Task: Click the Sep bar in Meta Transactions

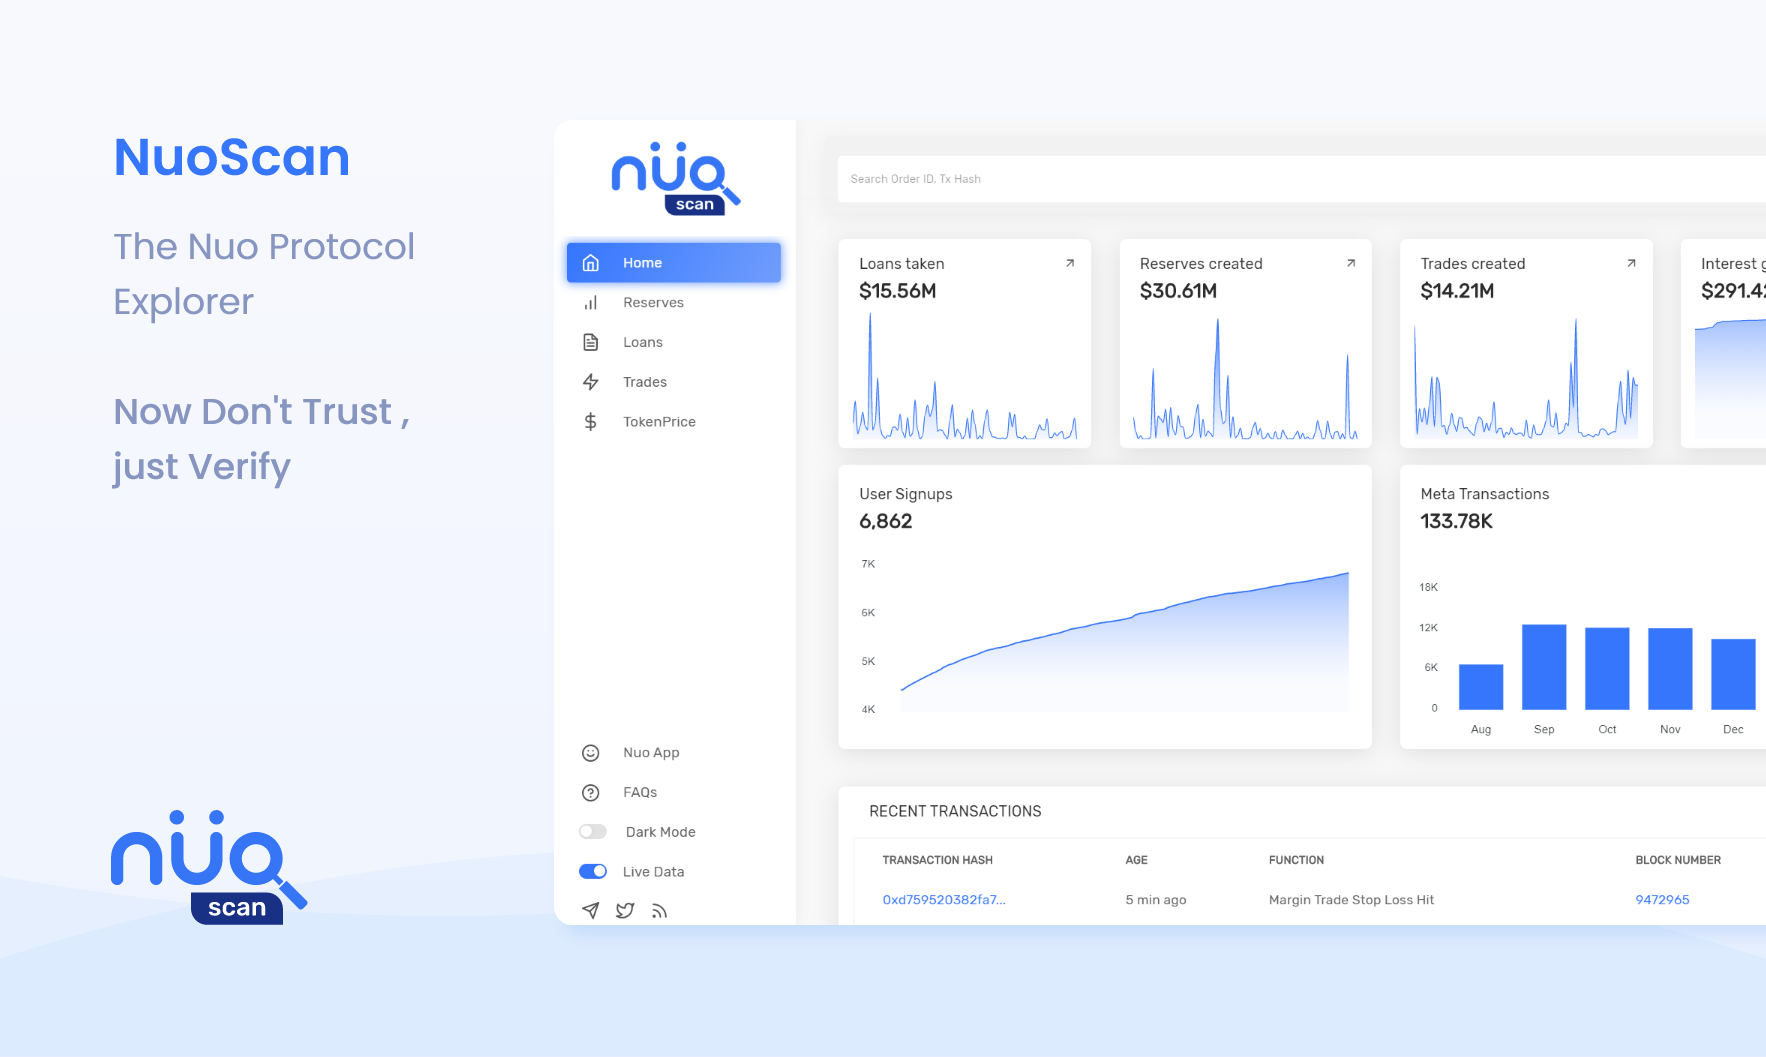Action: (1544, 667)
